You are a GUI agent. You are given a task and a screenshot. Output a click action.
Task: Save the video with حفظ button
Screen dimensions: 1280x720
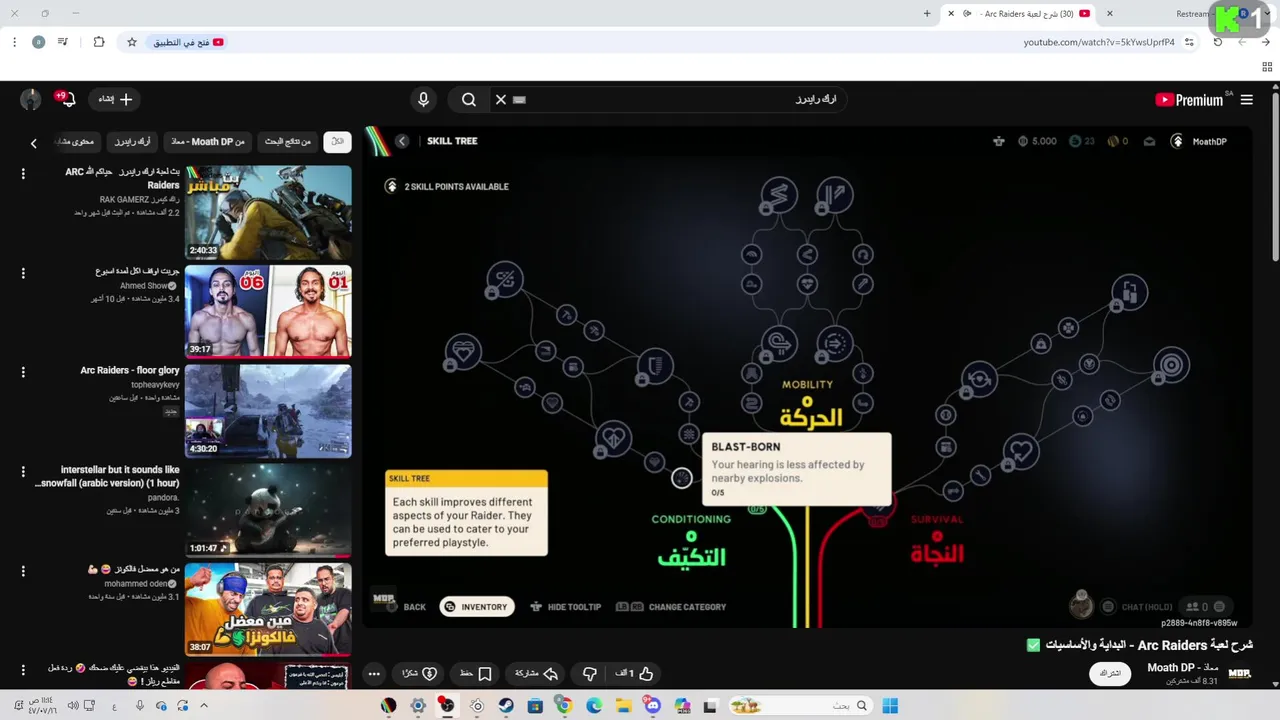(x=475, y=674)
